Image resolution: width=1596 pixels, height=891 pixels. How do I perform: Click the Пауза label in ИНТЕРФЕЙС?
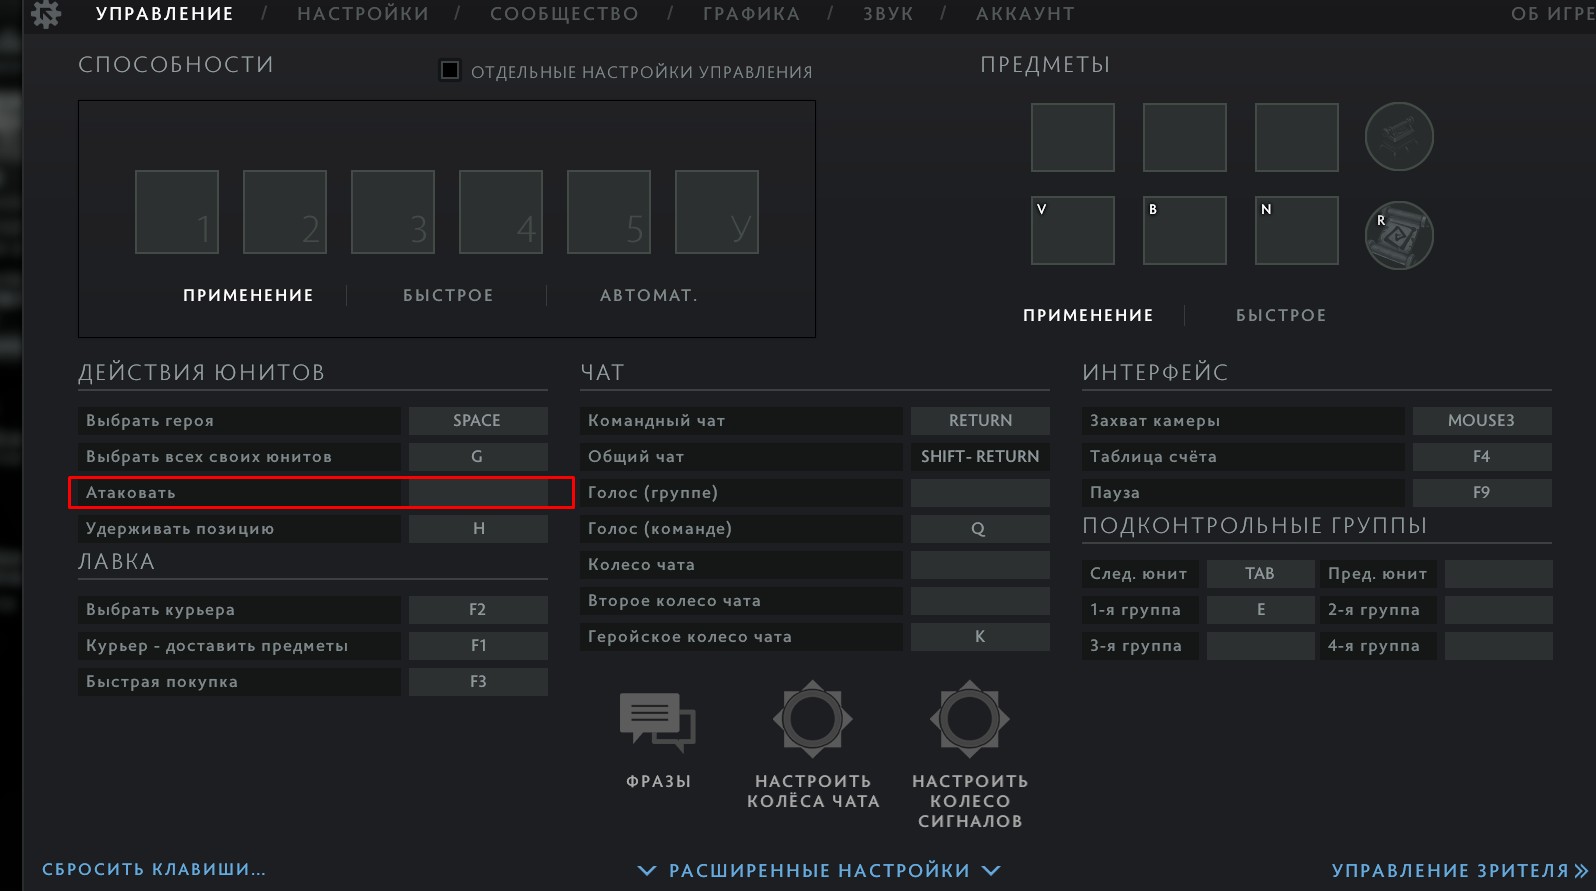pos(1115,492)
